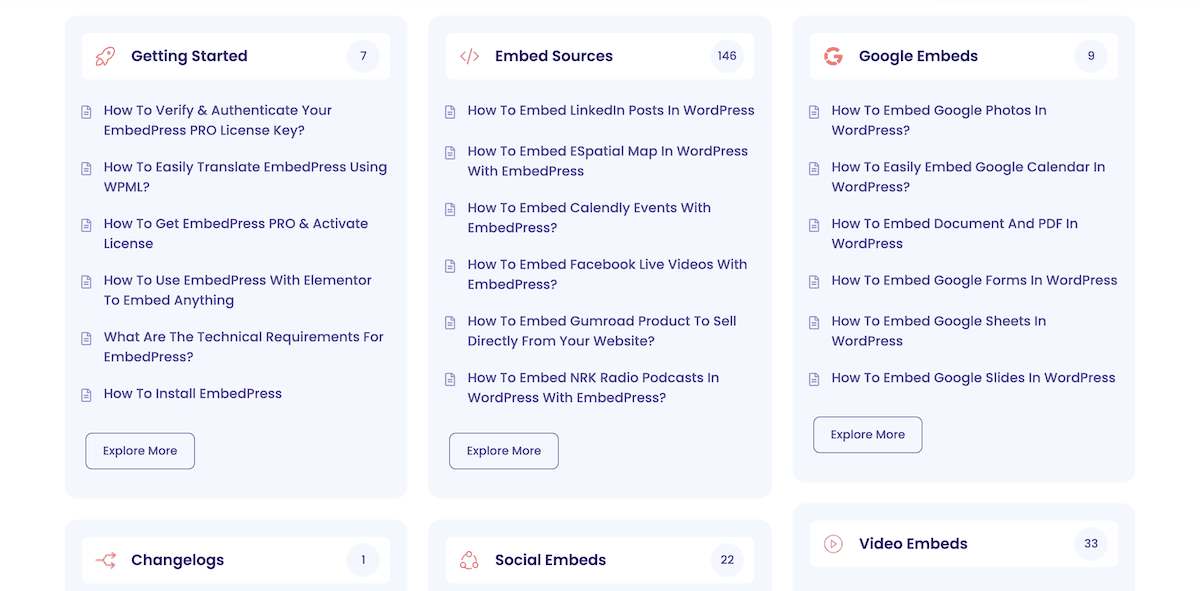The height and width of the screenshot is (591, 1200).
Task: Click document icon next to Calendly Events article
Action: [x=451, y=209]
